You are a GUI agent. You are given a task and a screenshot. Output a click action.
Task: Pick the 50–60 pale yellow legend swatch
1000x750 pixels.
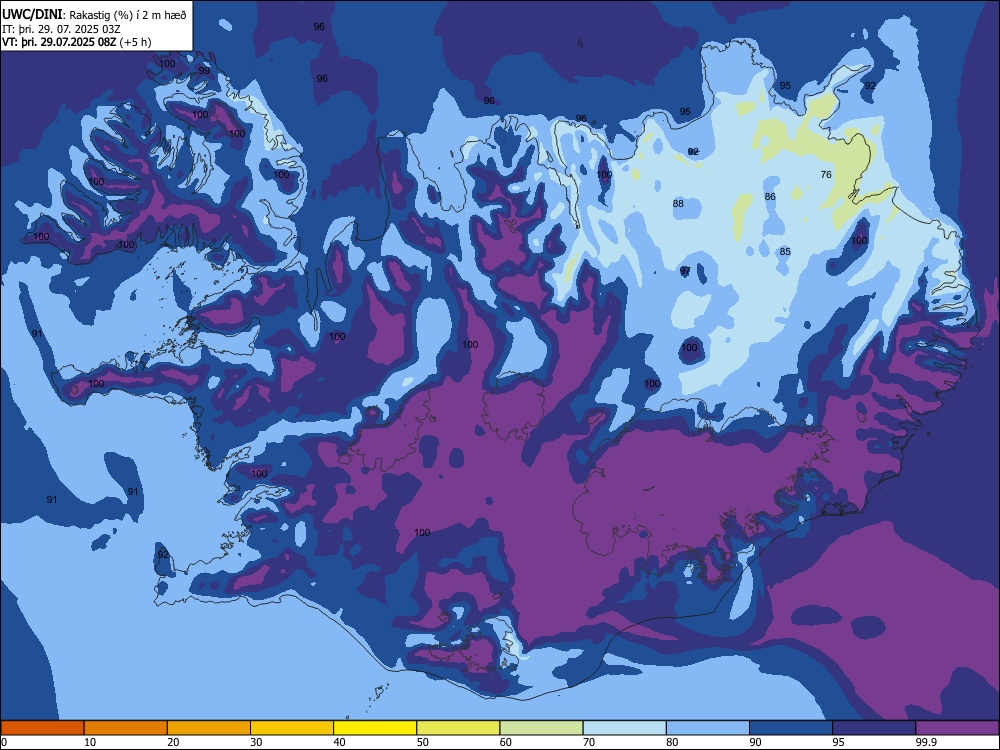coord(458,728)
